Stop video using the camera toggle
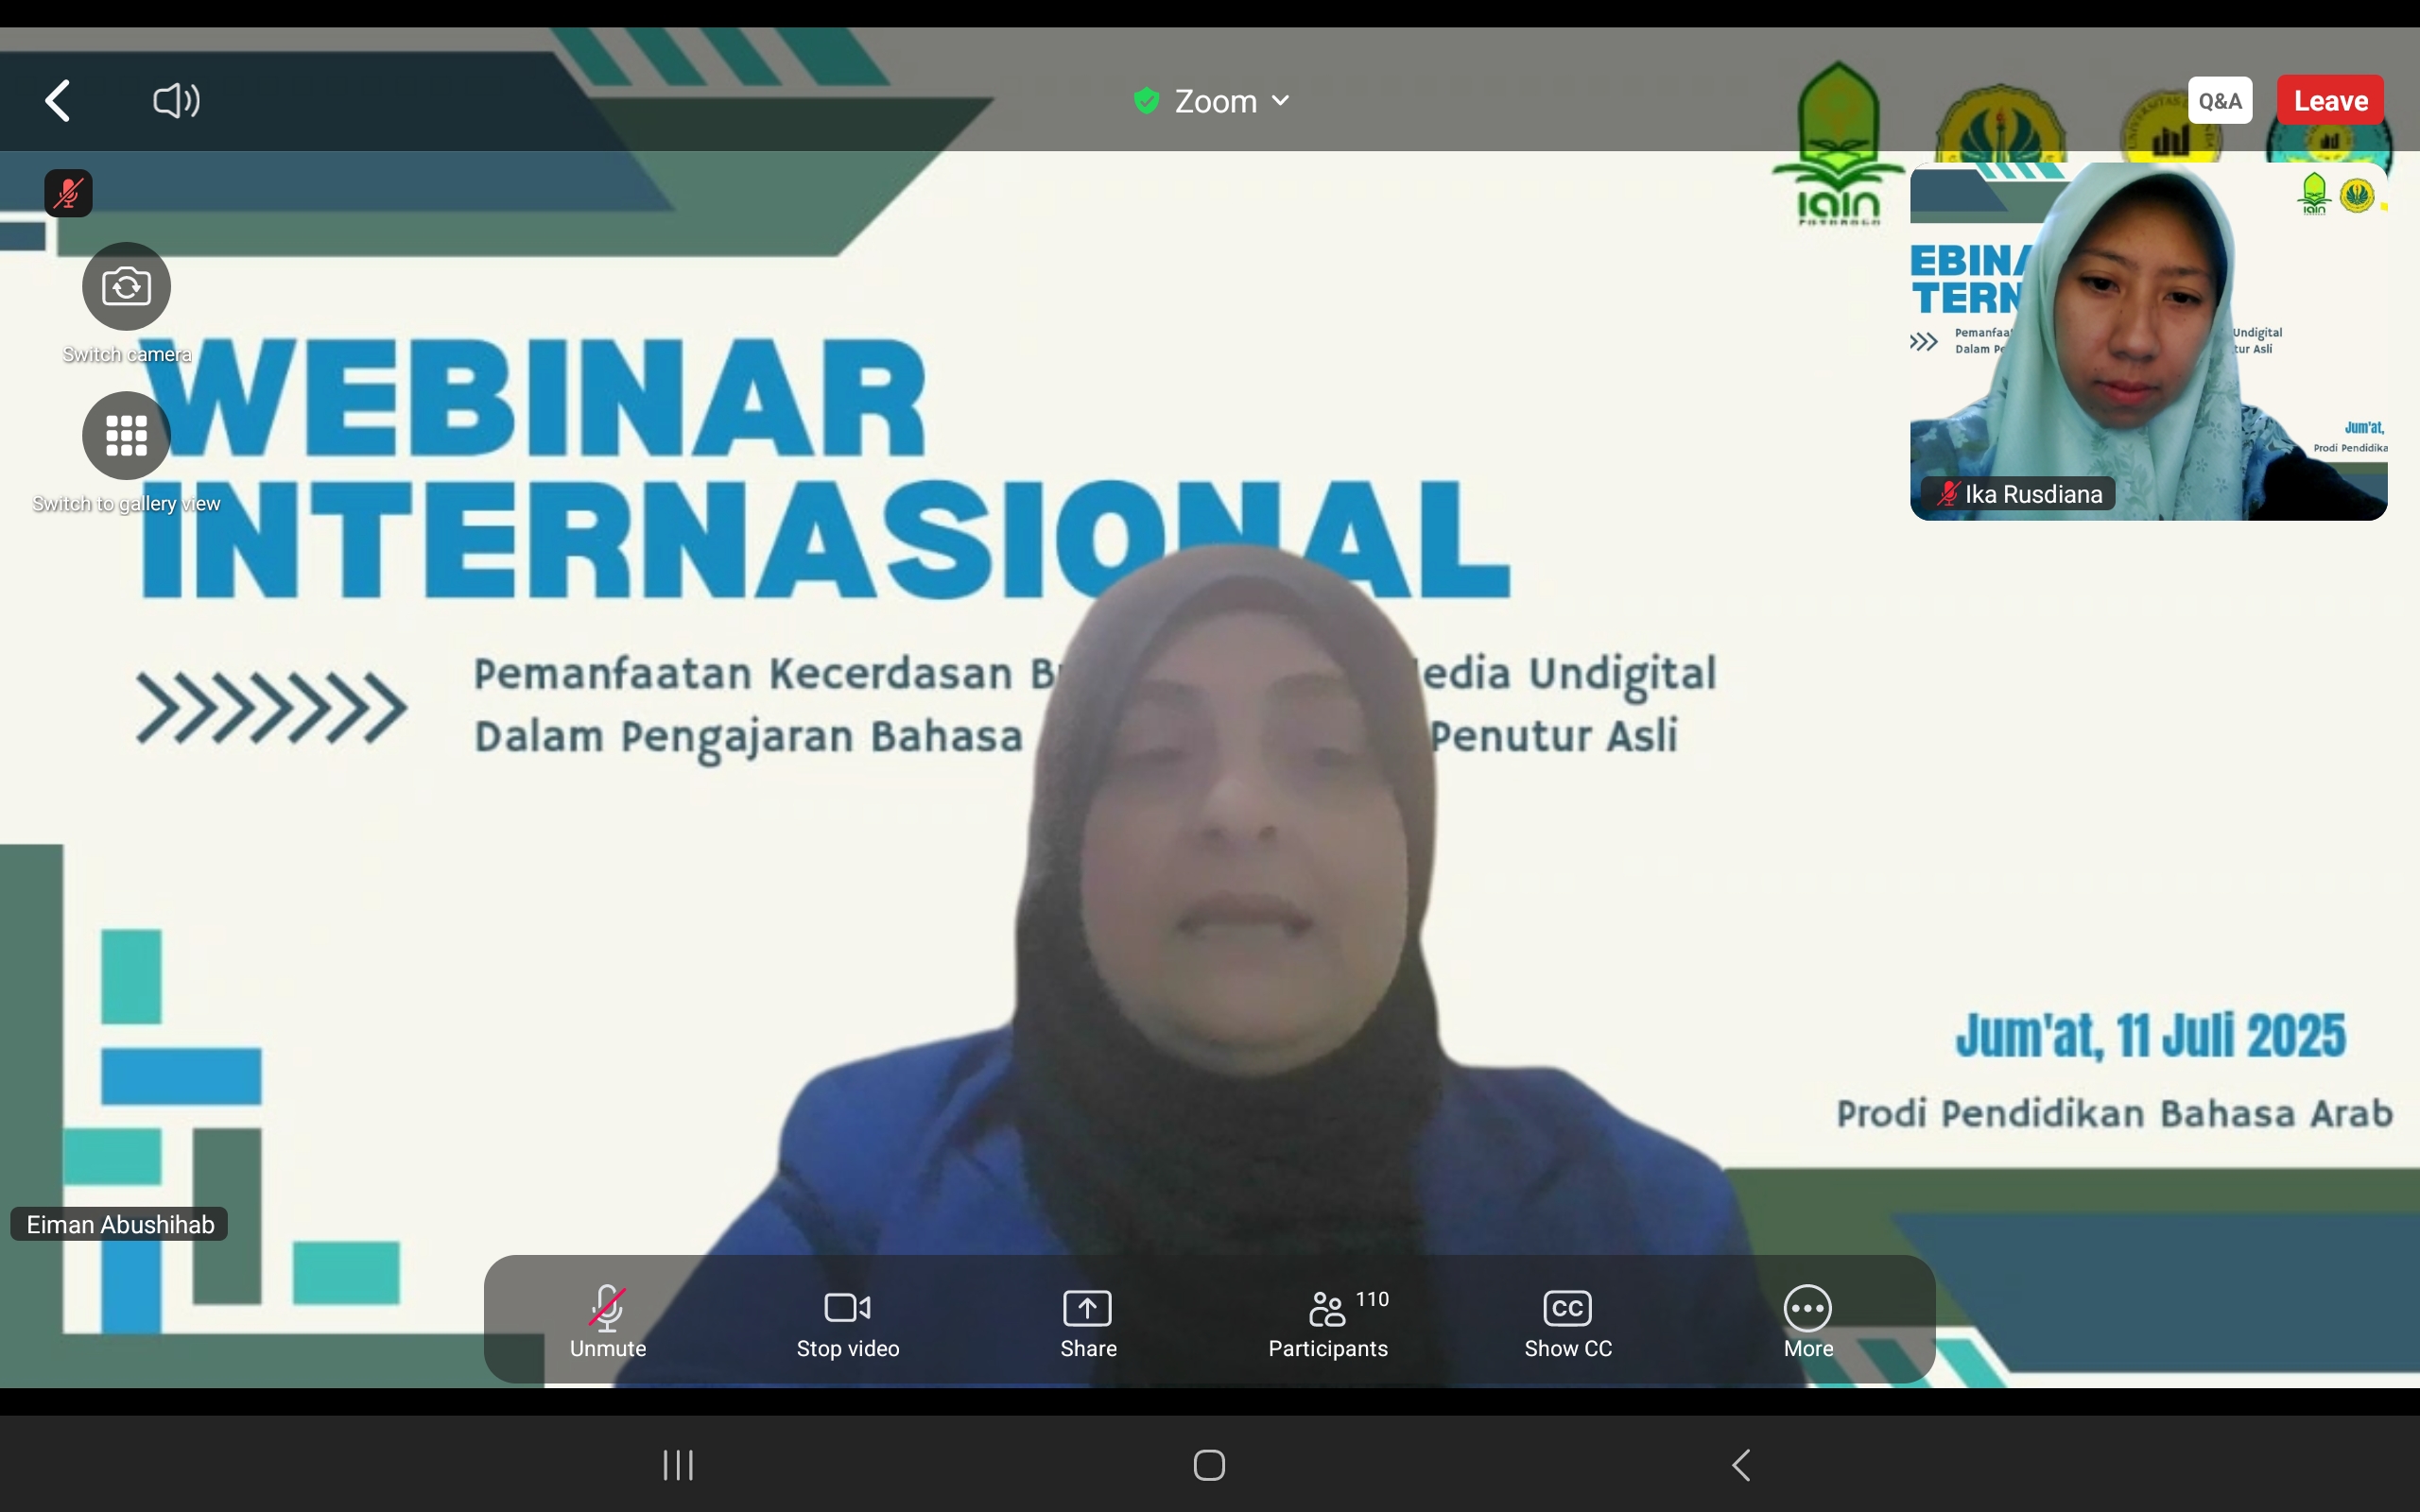The image size is (2420, 1512). [x=847, y=1320]
